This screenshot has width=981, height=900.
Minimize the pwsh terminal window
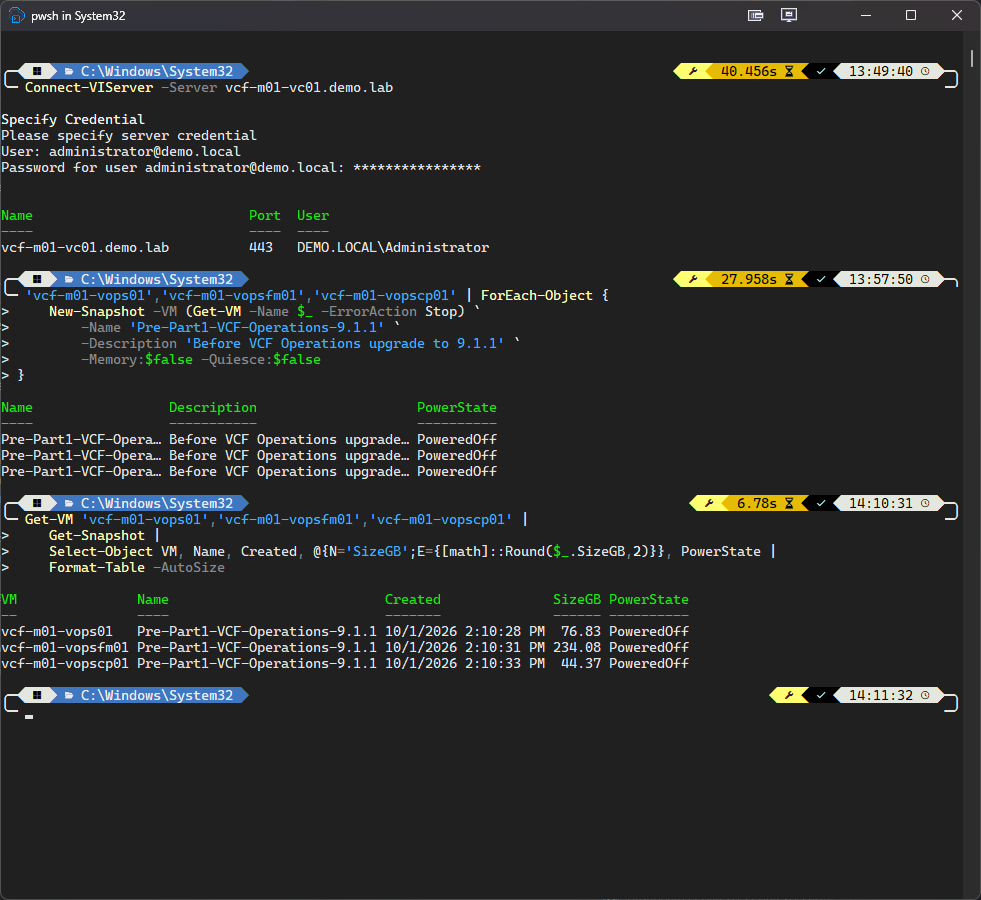[866, 16]
